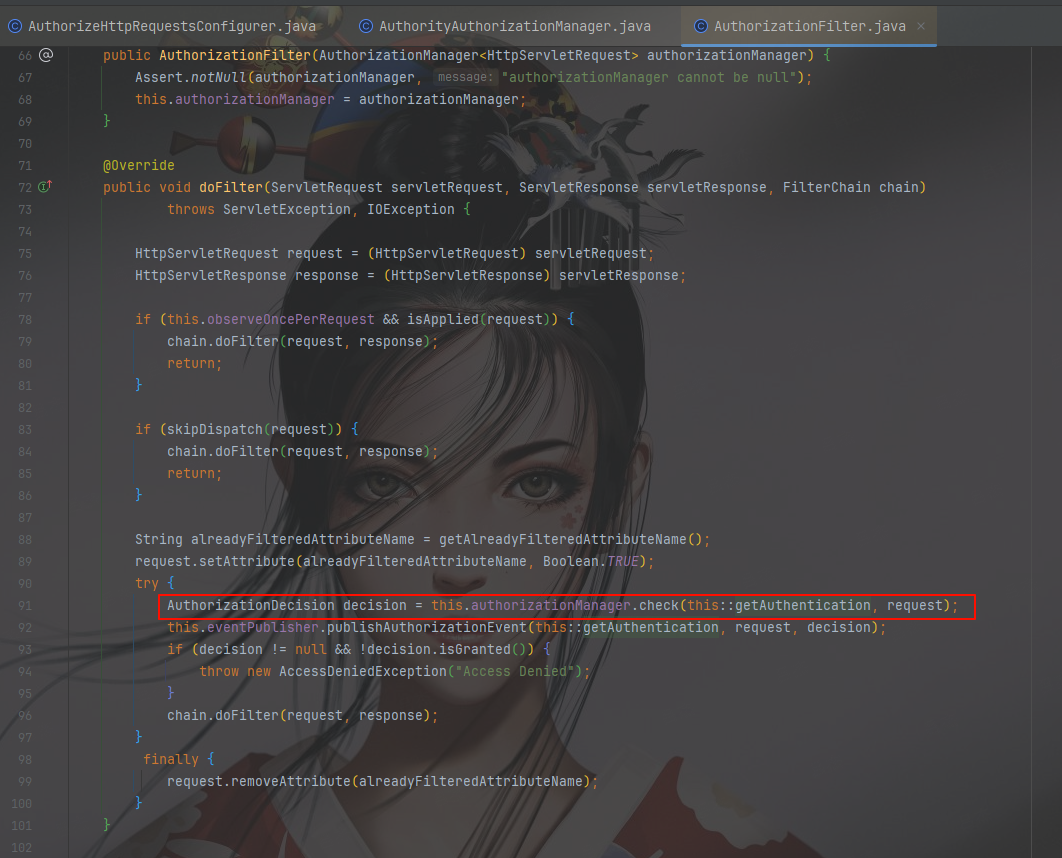Click the String type keyword on line 88

pos(159,539)
